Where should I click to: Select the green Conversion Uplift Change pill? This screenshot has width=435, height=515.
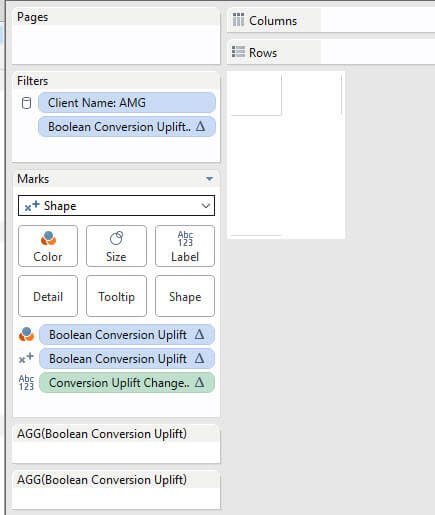[127, 383]
